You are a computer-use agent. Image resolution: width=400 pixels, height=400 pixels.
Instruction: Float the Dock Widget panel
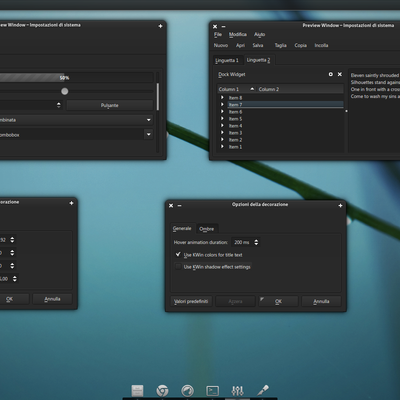coord(331,74)
